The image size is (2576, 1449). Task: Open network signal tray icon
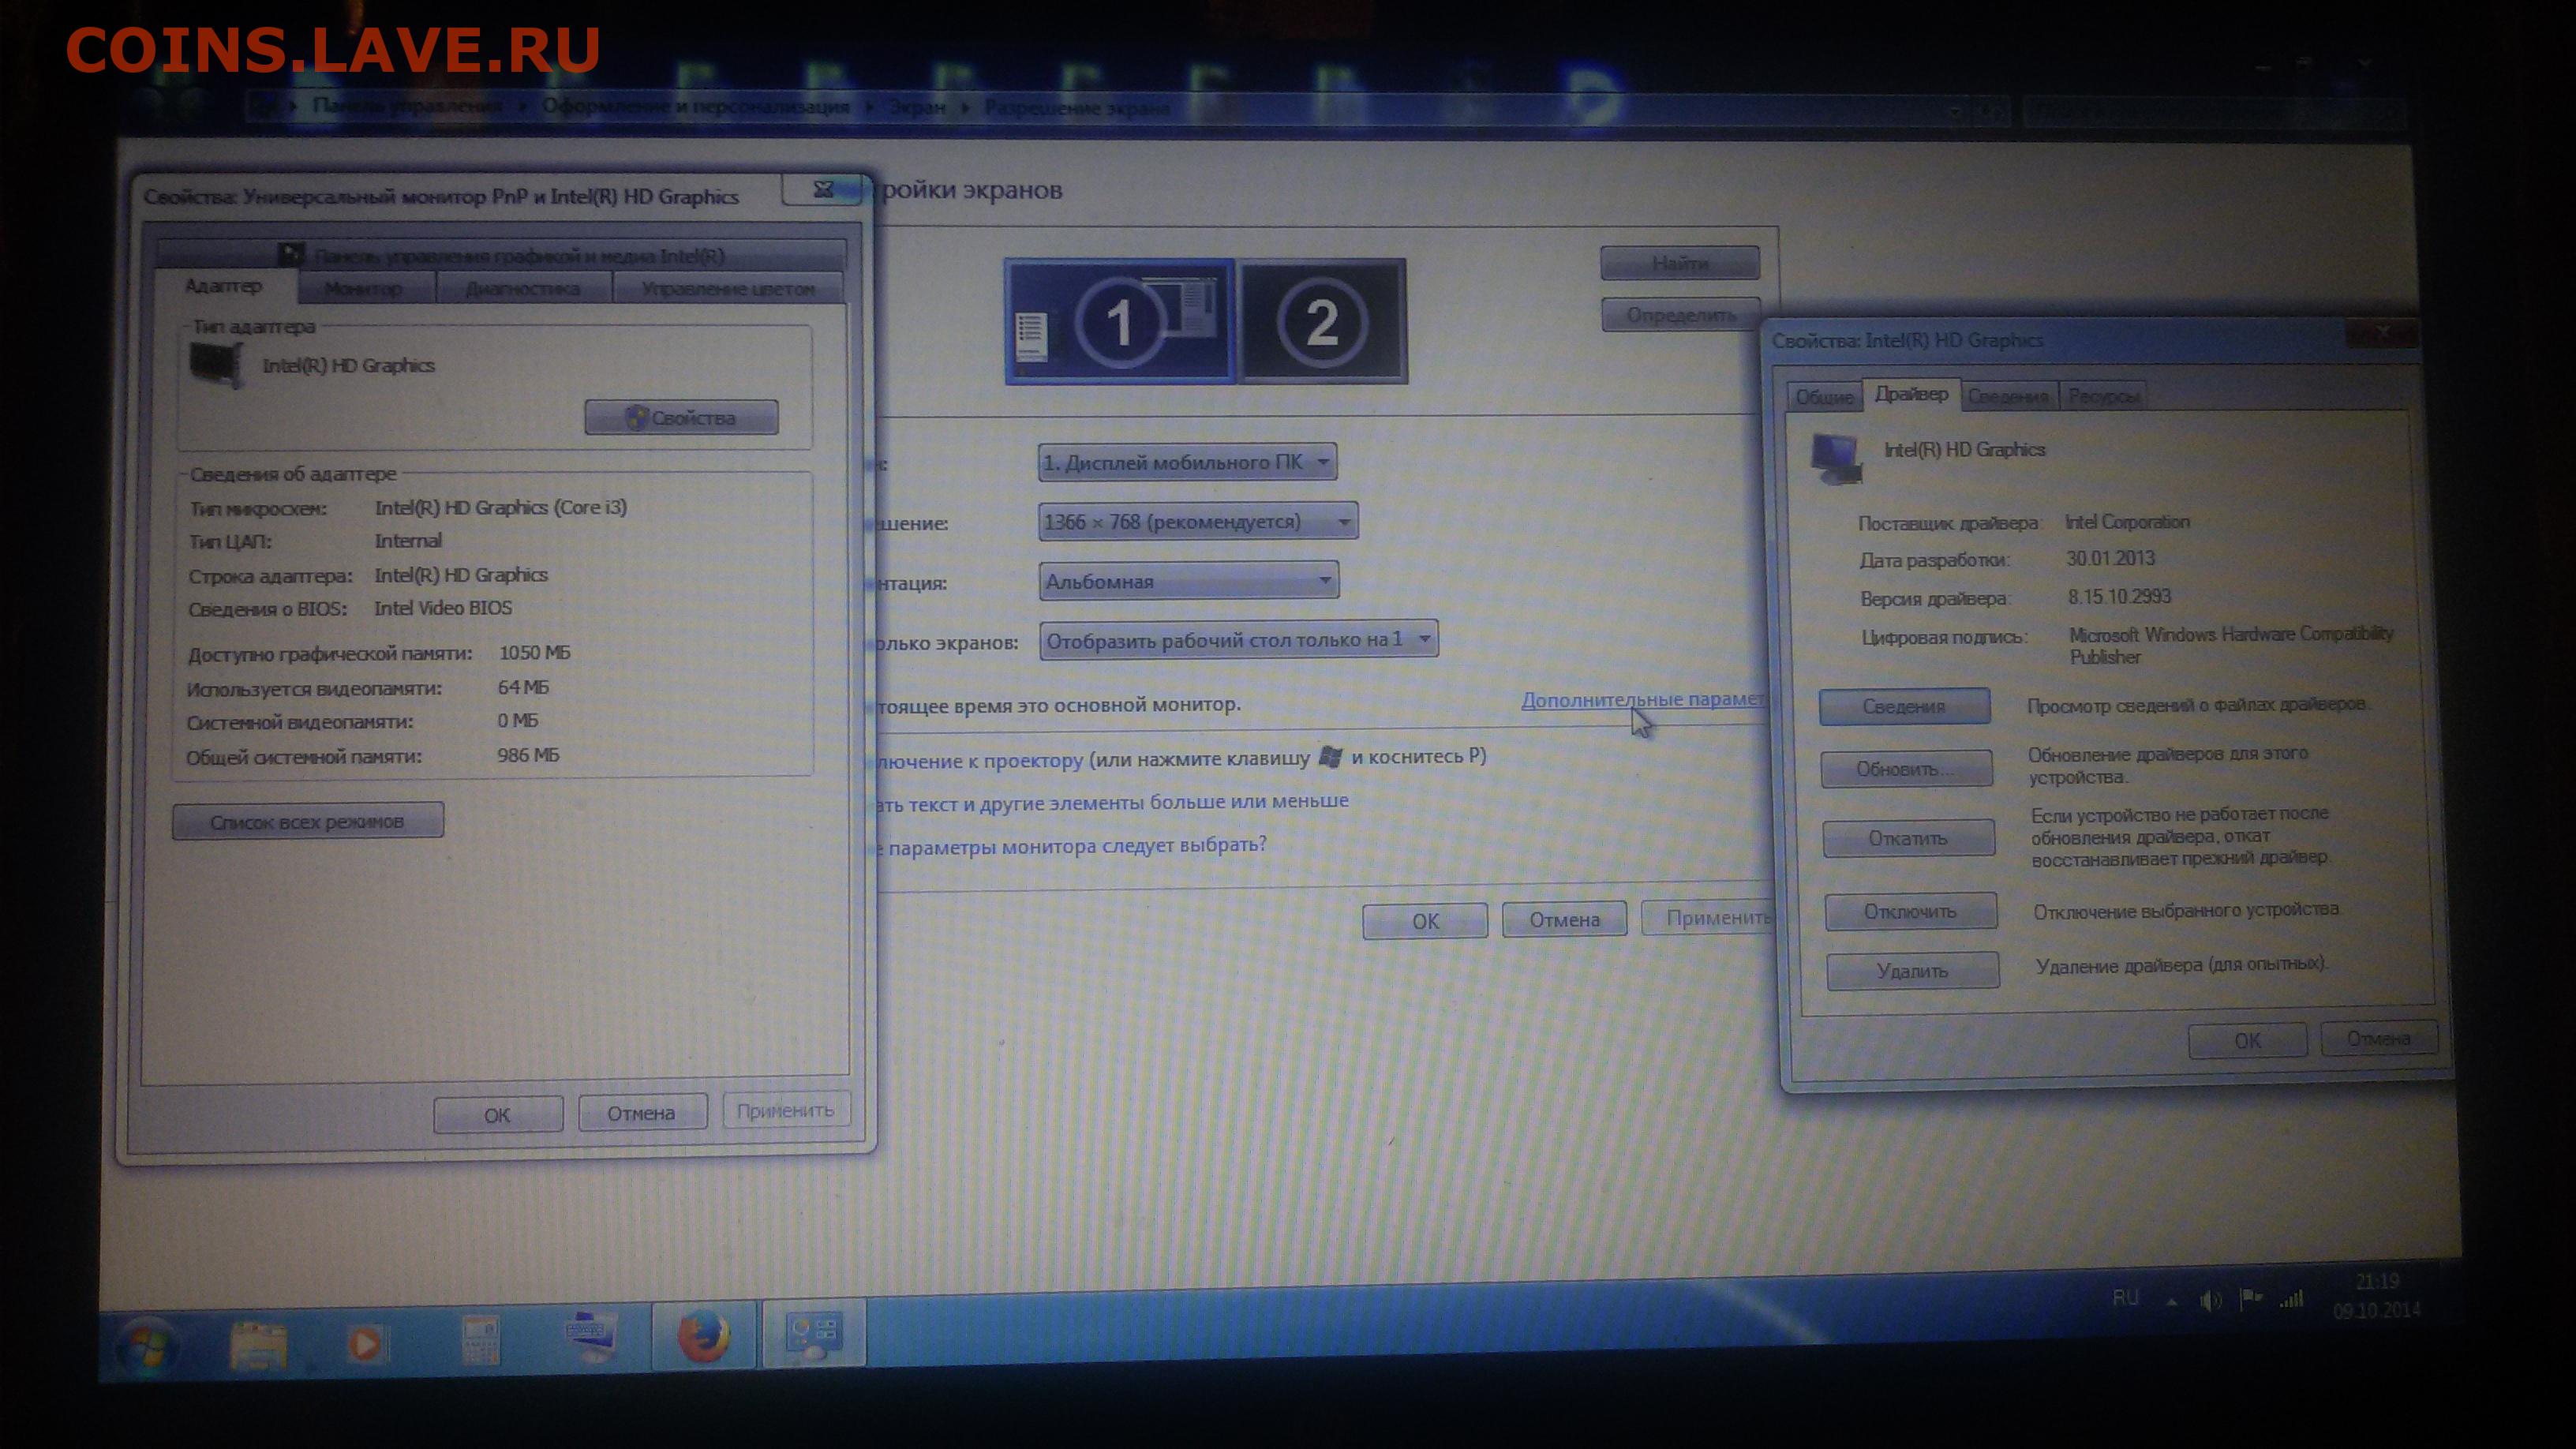coord(2291,1299)
